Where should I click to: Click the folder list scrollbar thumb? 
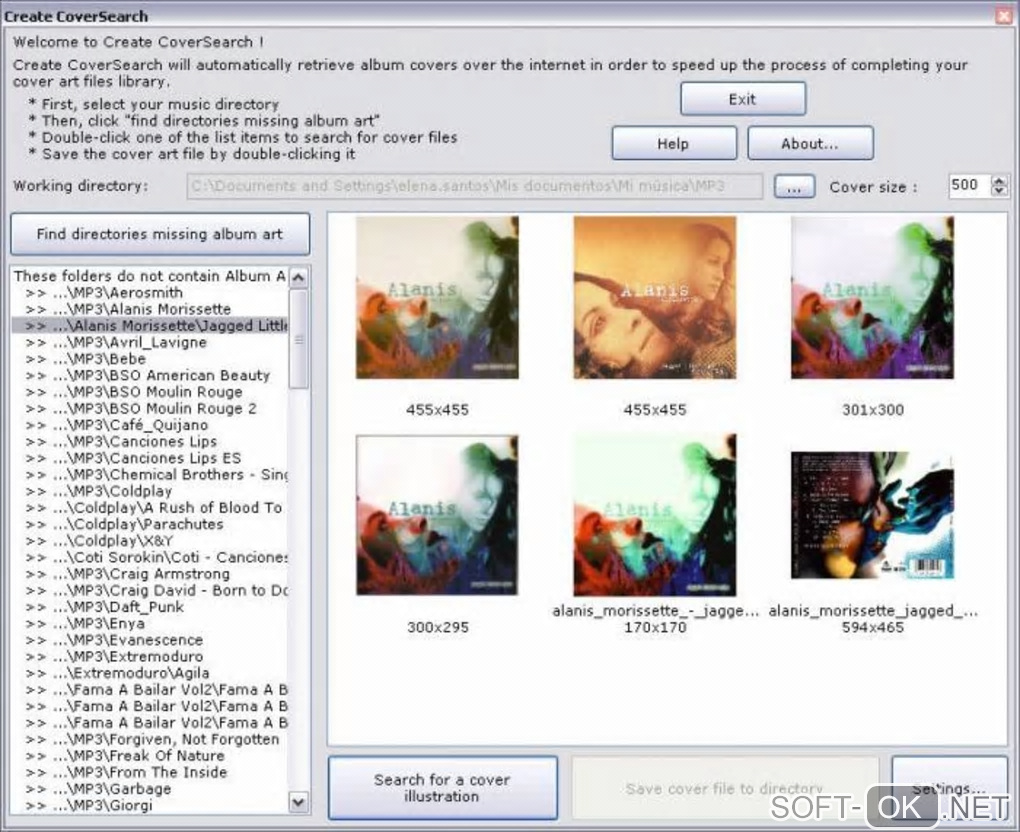299,339
